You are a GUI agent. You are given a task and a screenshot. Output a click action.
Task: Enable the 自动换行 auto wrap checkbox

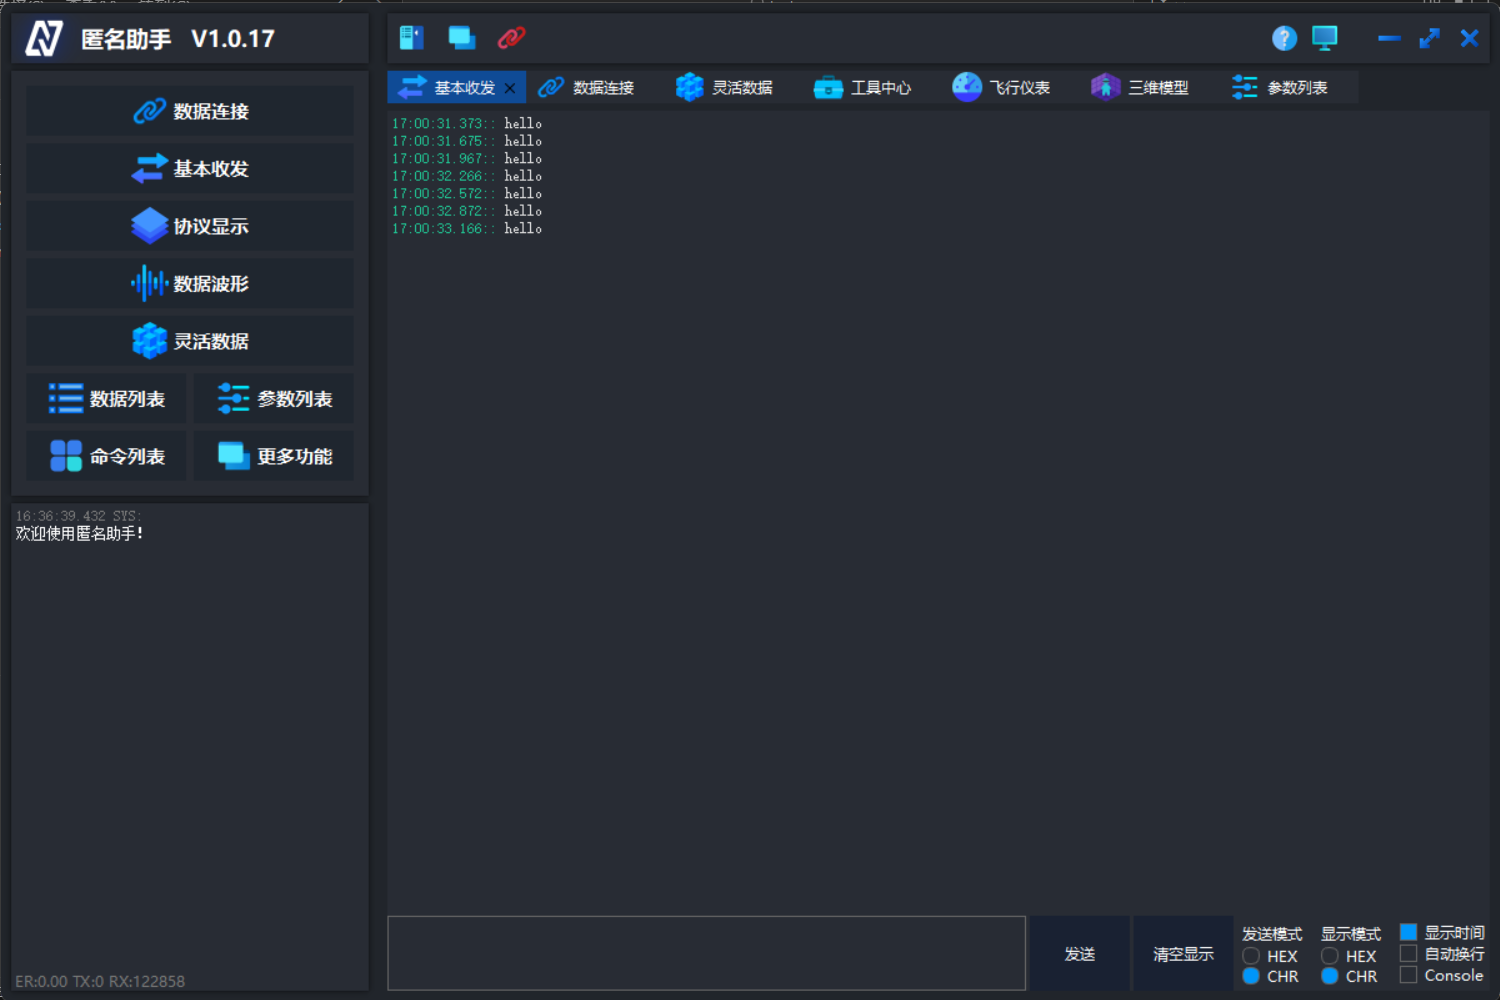(1409, 953)
